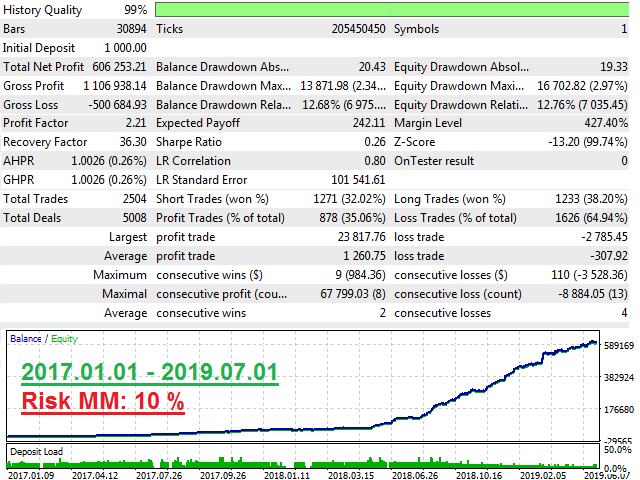The image size is (640, 480).
Task: Select the Z-Score value -13.20 (99.74%)
Action: tap(591, 142)
